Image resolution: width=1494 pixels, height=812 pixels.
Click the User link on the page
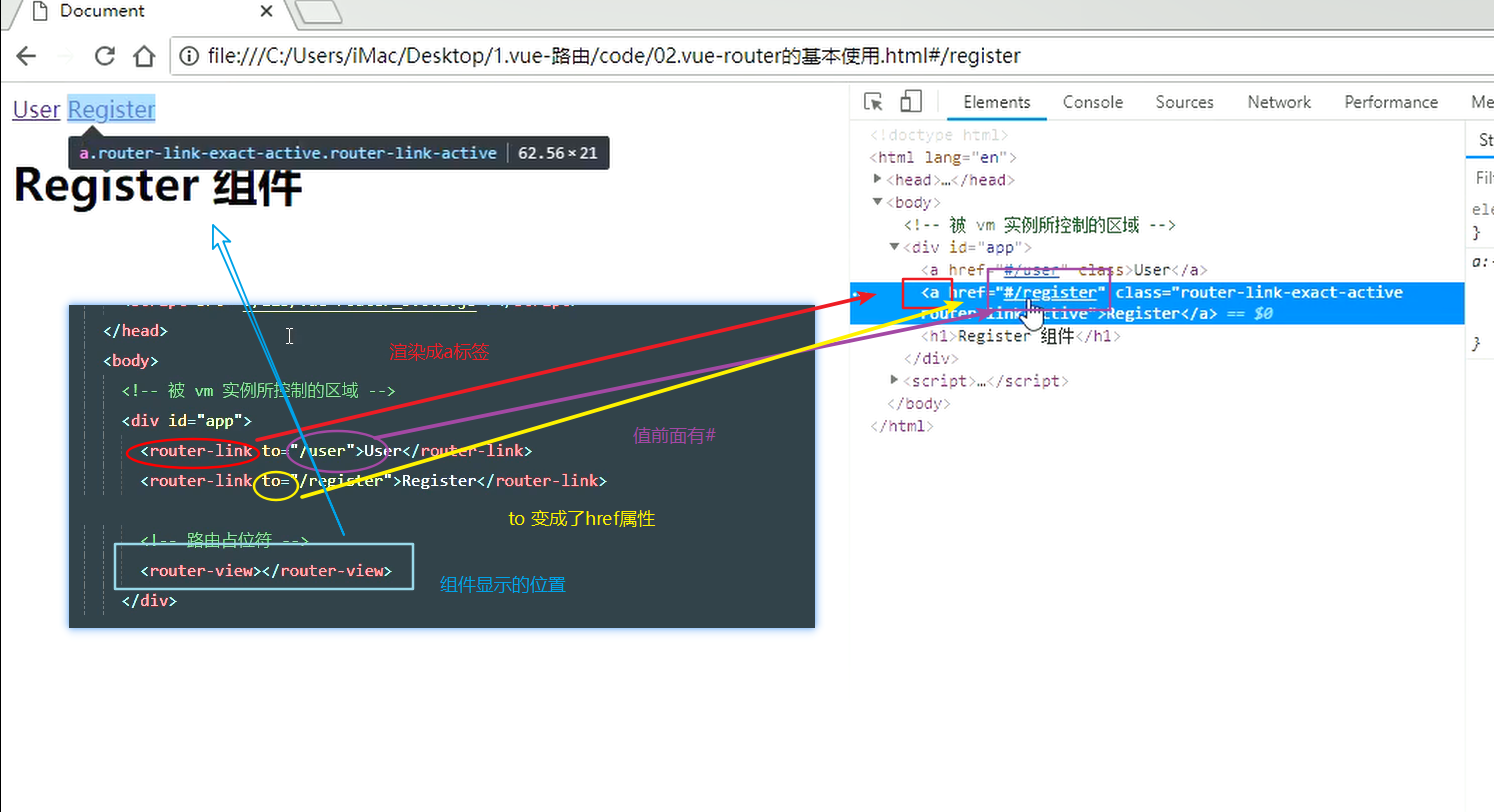[36, 110]
